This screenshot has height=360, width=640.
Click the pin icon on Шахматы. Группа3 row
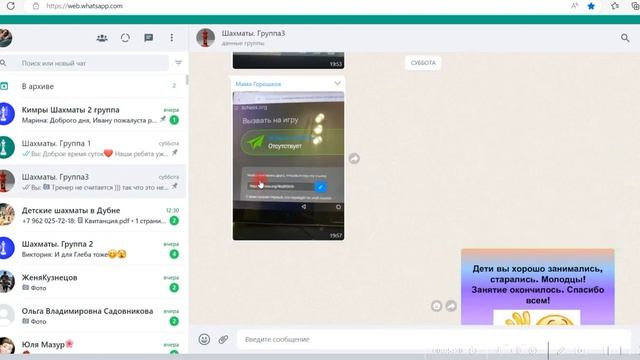(175, 187)
